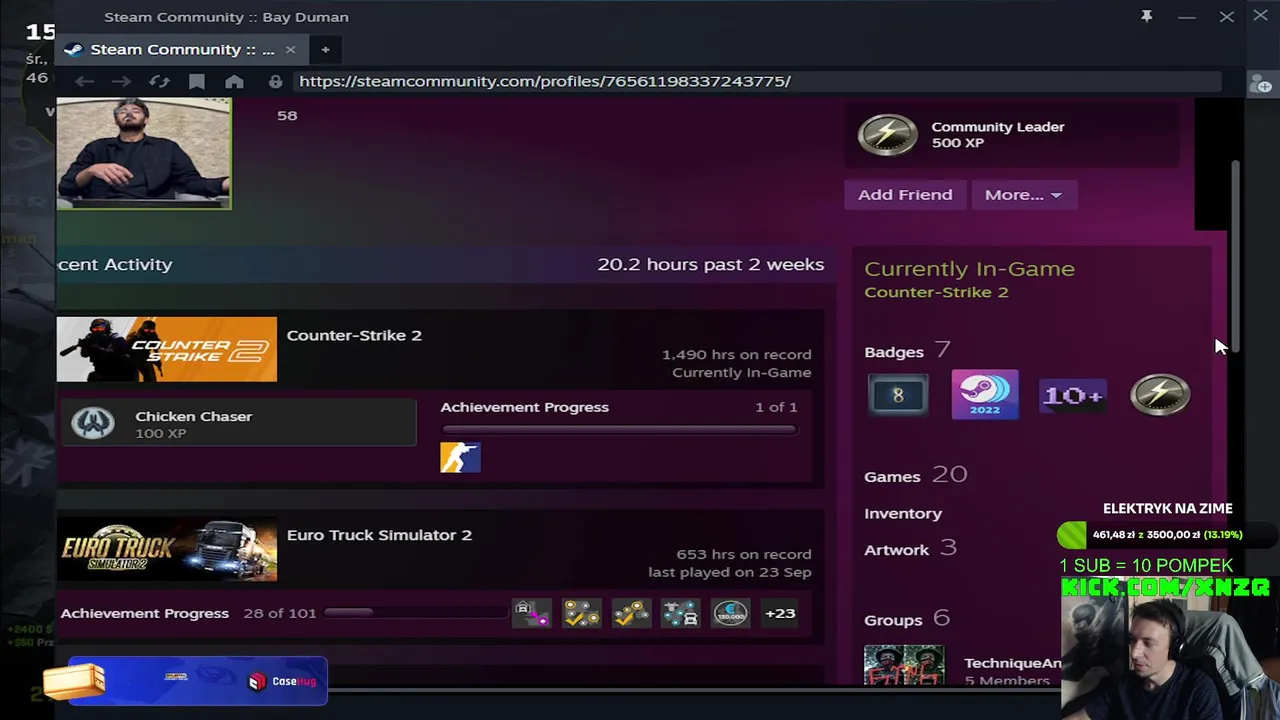The width and height of the screenshot is (1280, 720).
Task: Click the Euro Truck achievement progress bar
Action: click(414, 612)
